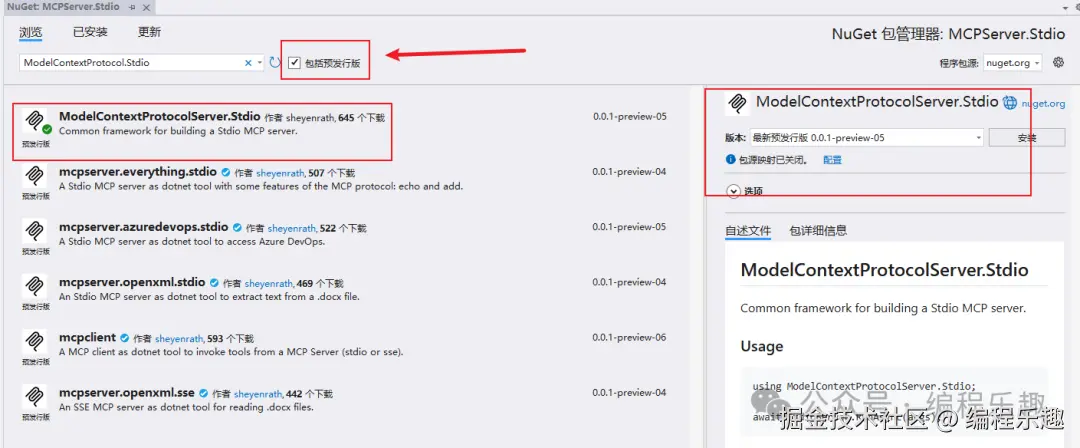Click the mcpserver.openxml.sse package icon
Image resolution: width=1080 pixels, height=448 pixels.
[x=34, y=396]
